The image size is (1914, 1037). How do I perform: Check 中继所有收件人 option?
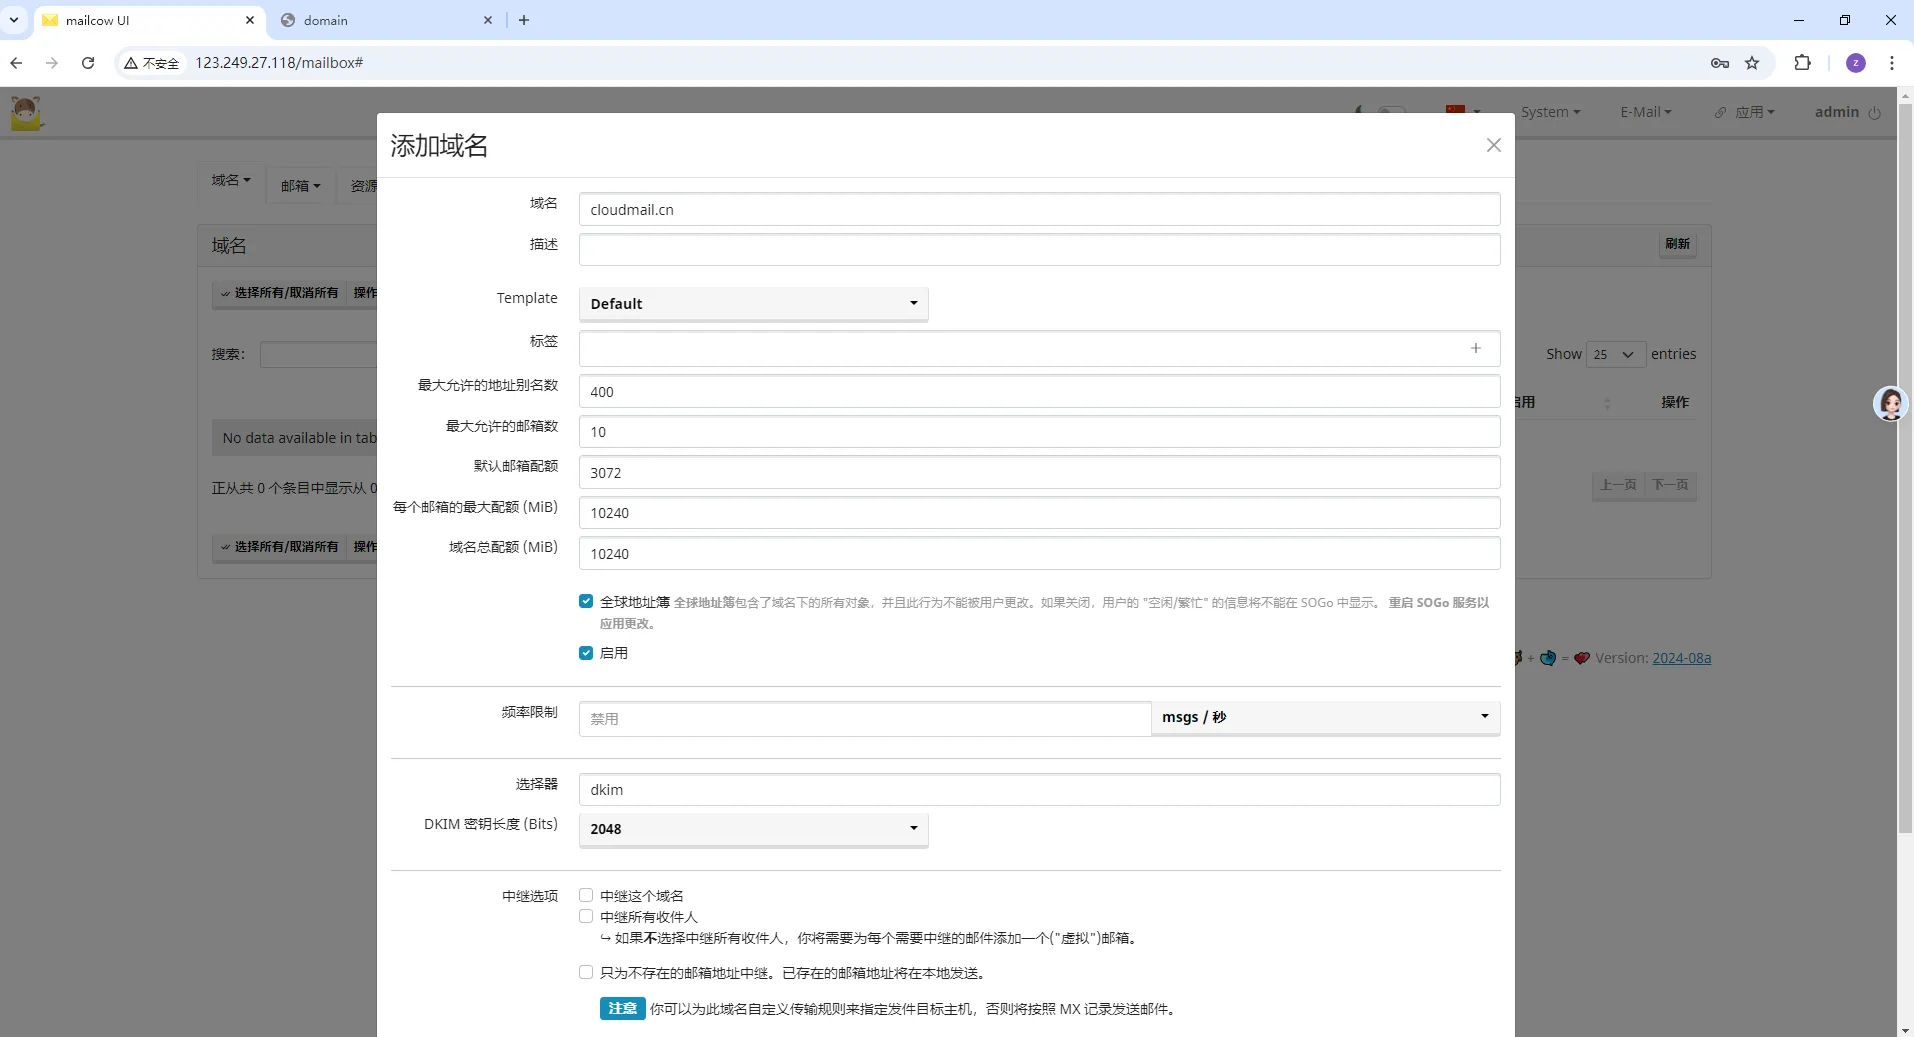click(586, 916)
